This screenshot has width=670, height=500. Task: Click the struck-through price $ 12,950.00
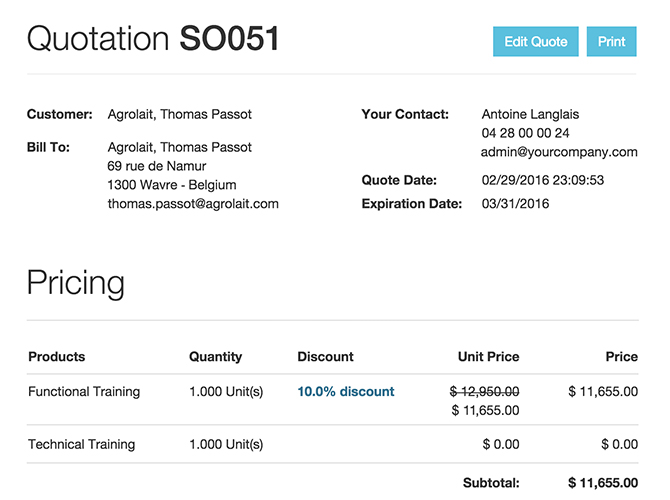484,392
